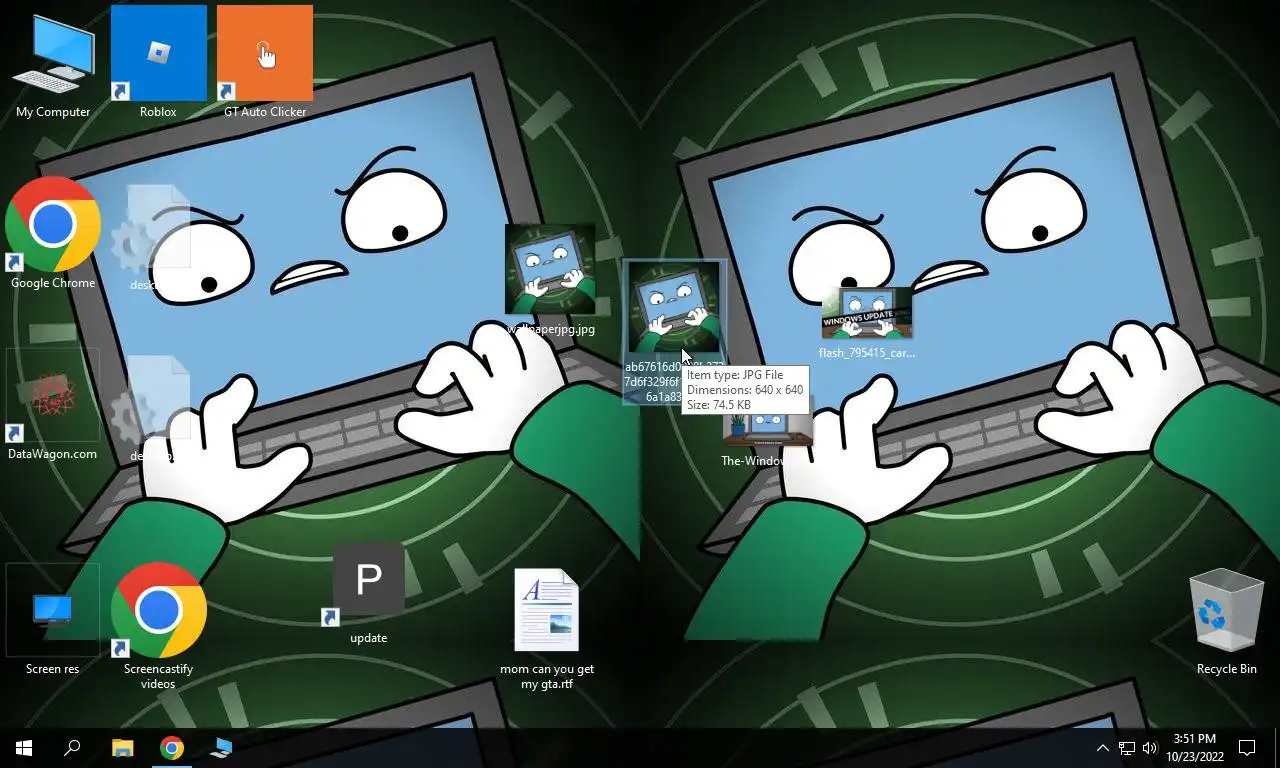The height and width of the screenshot is (768, 1280).
Task: Select the highlighted ab67616d JPG file thumbnail
Action: pos(673,308)
